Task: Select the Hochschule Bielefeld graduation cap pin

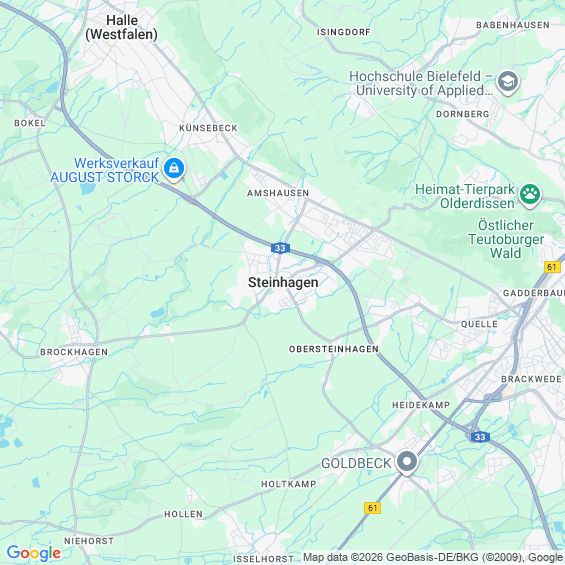Action: (x=508, y=83)
